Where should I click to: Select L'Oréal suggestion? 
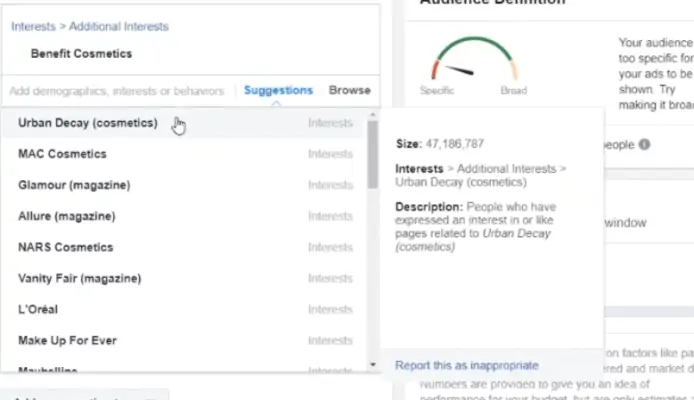pyautogui.click(x=184, y=309)
